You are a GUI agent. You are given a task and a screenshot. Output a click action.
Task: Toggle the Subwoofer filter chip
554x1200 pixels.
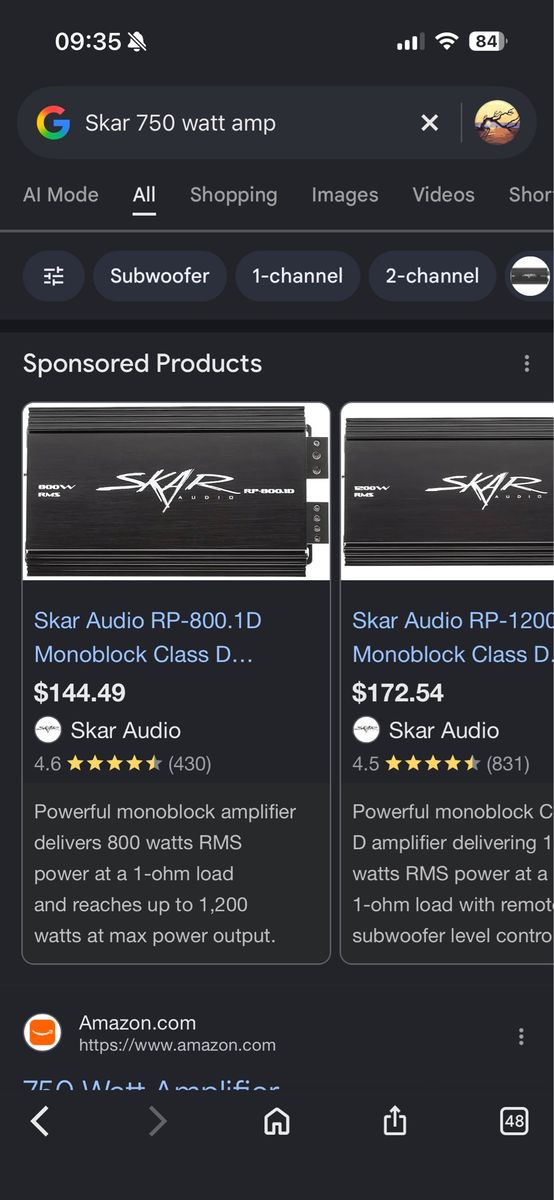(160, 276)
